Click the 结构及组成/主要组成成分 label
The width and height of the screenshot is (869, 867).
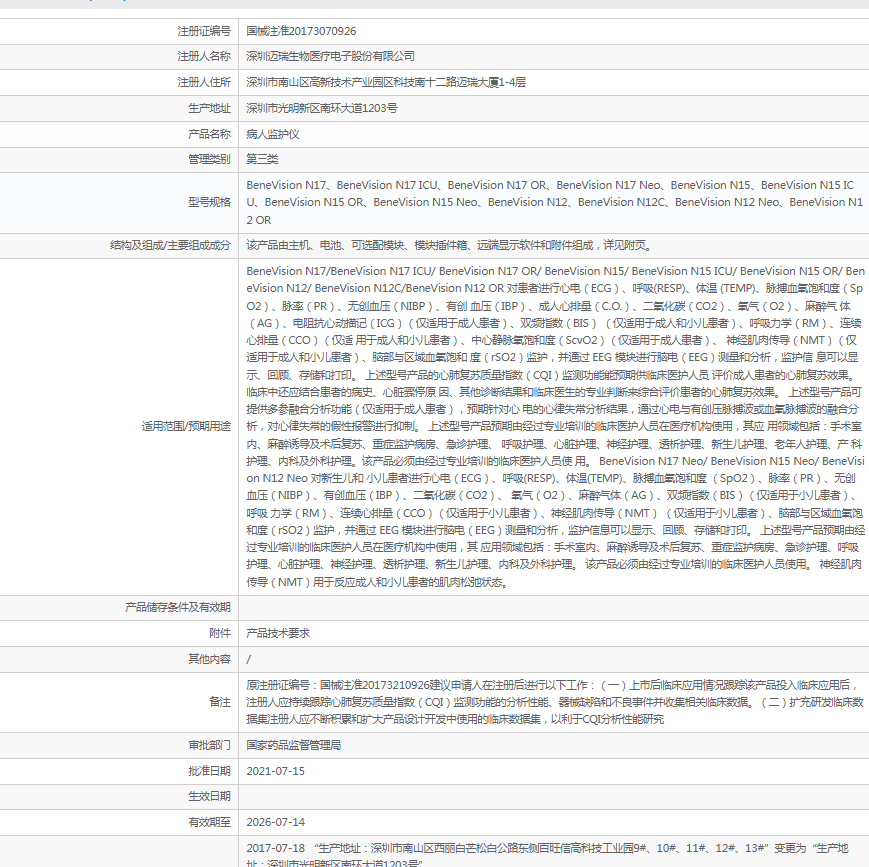(170, 246)
